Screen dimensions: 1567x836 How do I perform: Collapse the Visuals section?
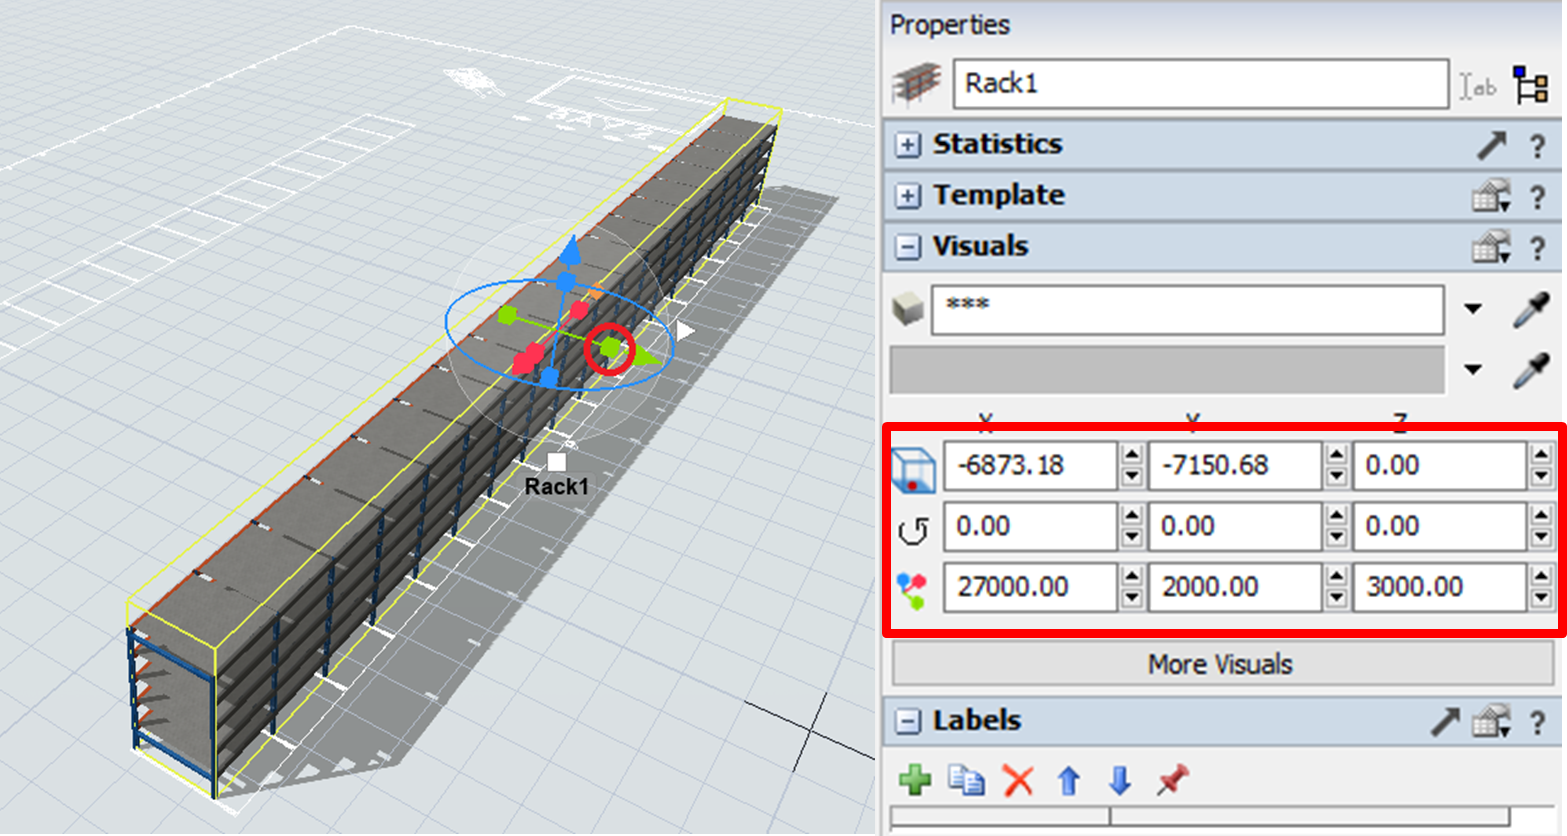tap(907, 247)
